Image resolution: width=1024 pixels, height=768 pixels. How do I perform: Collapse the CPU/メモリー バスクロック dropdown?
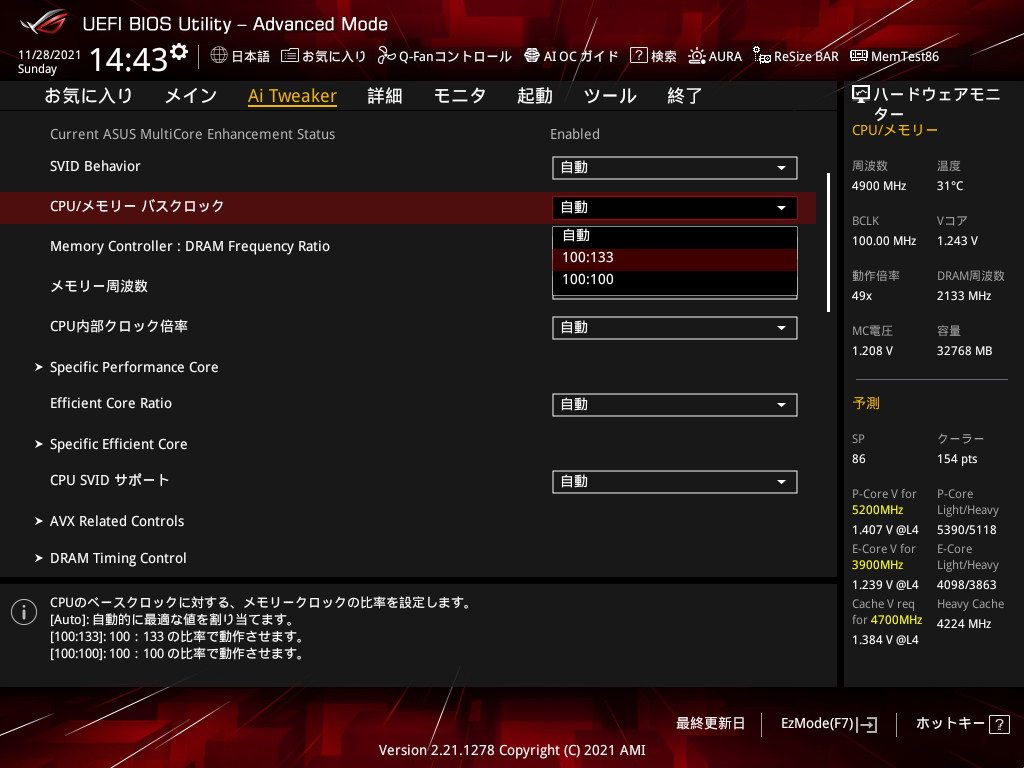[675, 208]
